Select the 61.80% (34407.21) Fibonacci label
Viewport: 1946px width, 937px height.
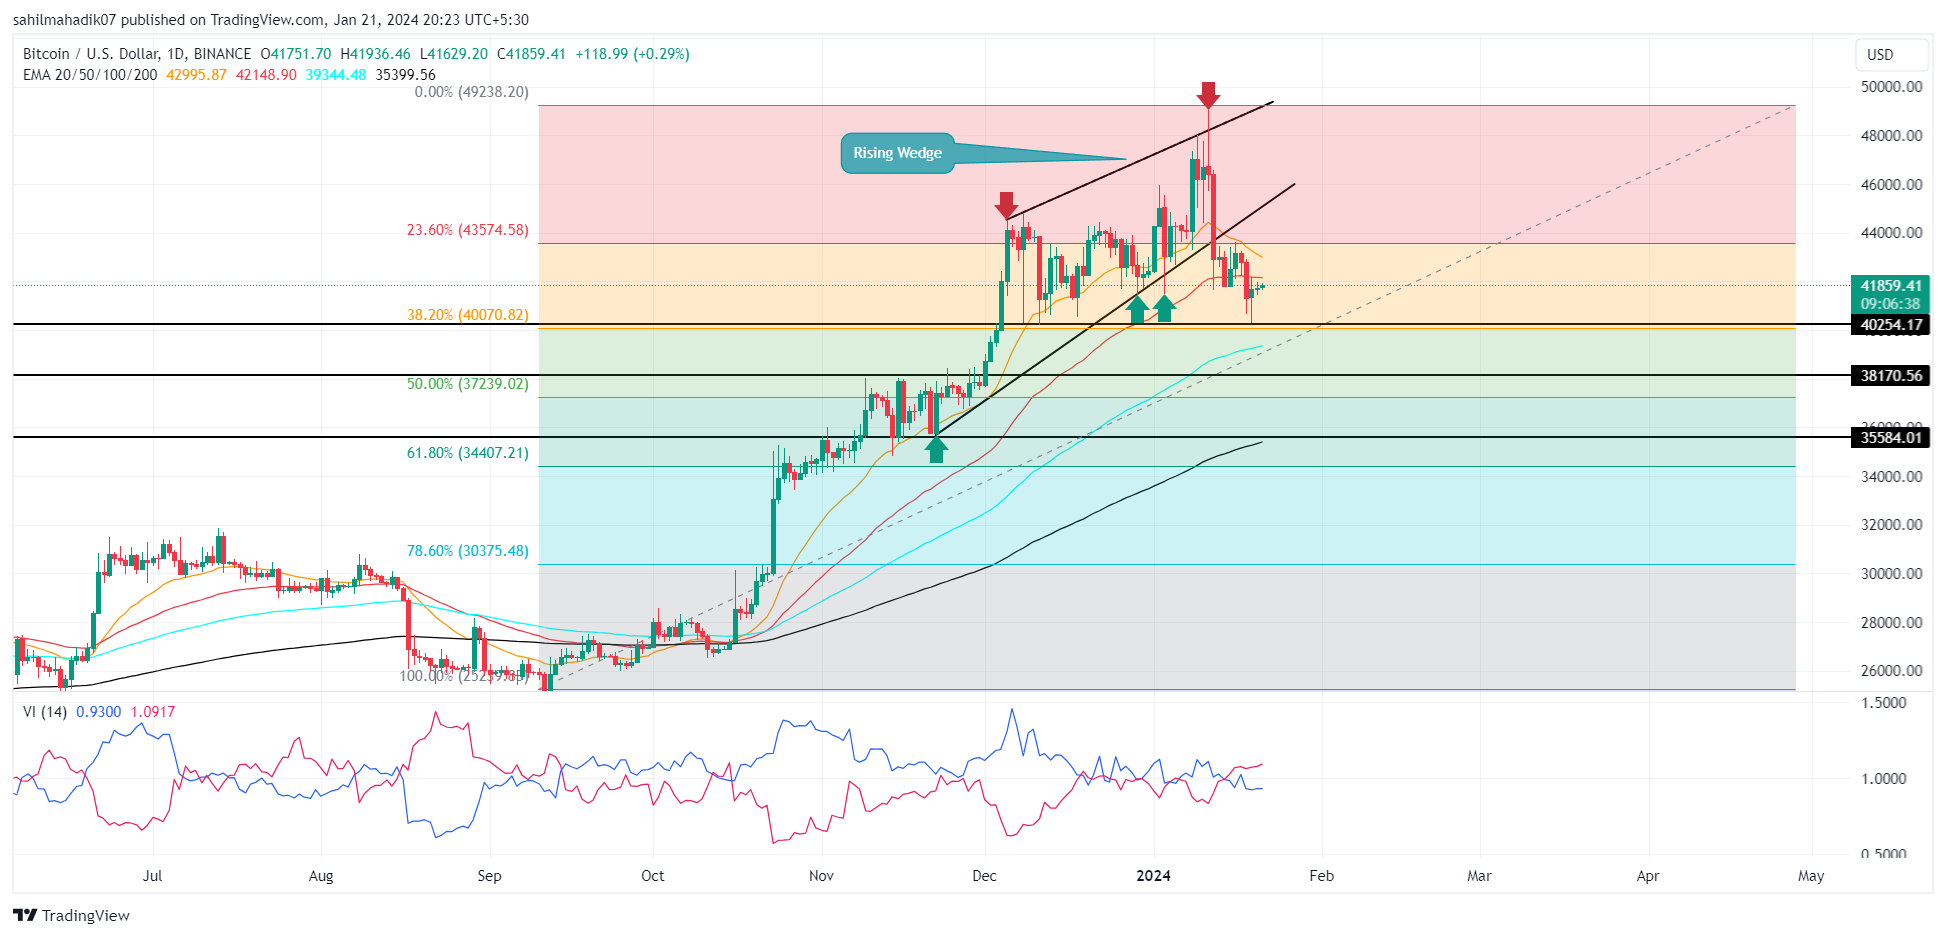click(x=467, y=453)
